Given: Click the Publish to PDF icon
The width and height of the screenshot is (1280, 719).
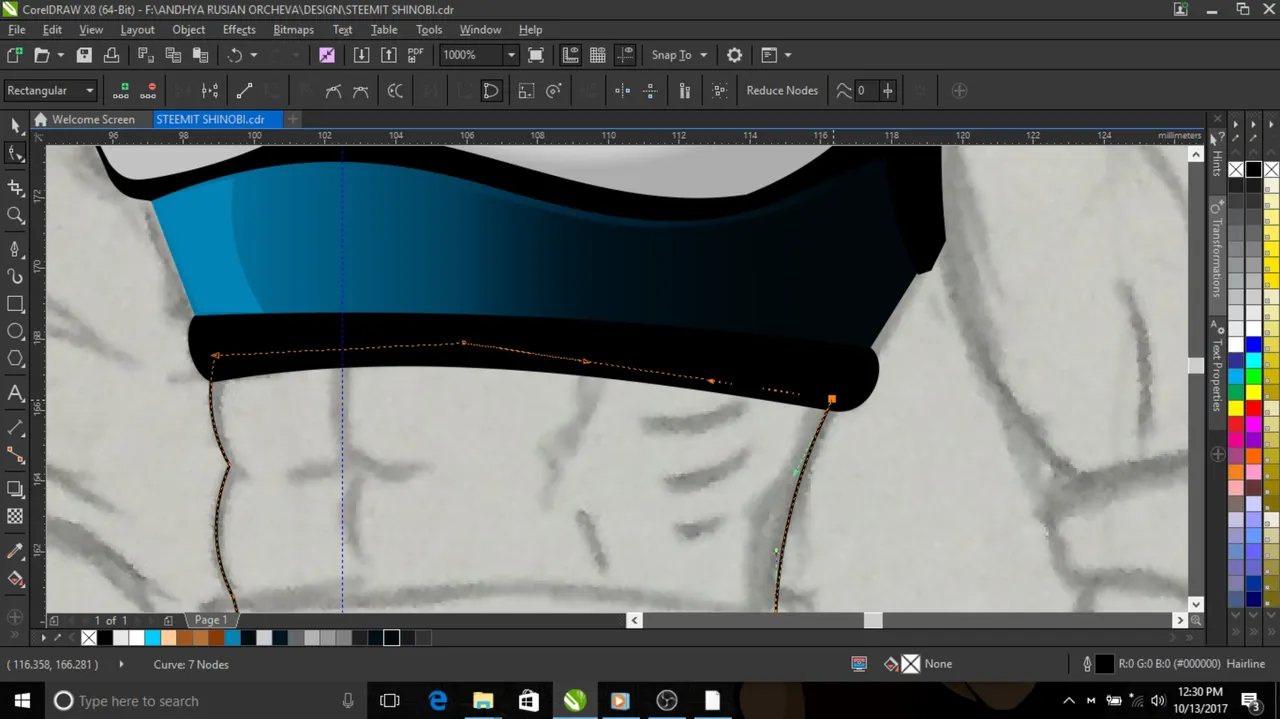Looking at the screenshot, I should click(x=415, y=55).
